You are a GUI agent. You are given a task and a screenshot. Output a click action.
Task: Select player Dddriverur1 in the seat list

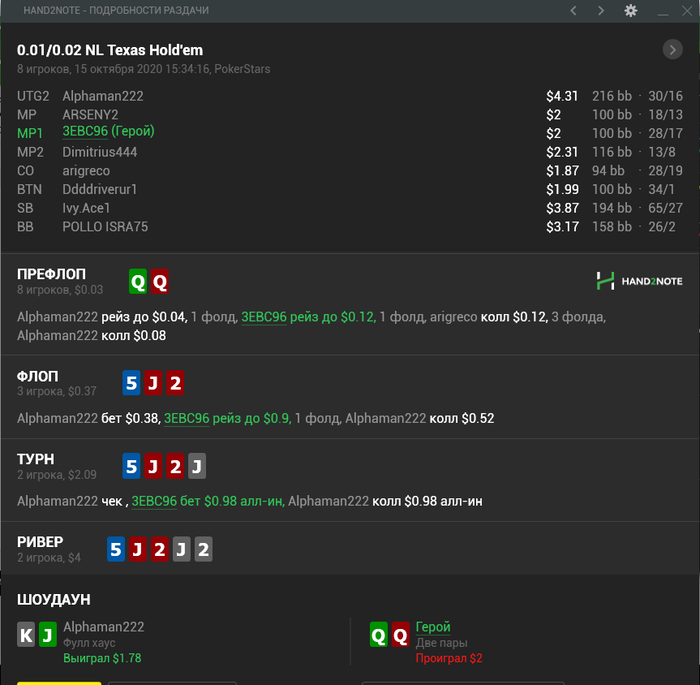point(100,189)
